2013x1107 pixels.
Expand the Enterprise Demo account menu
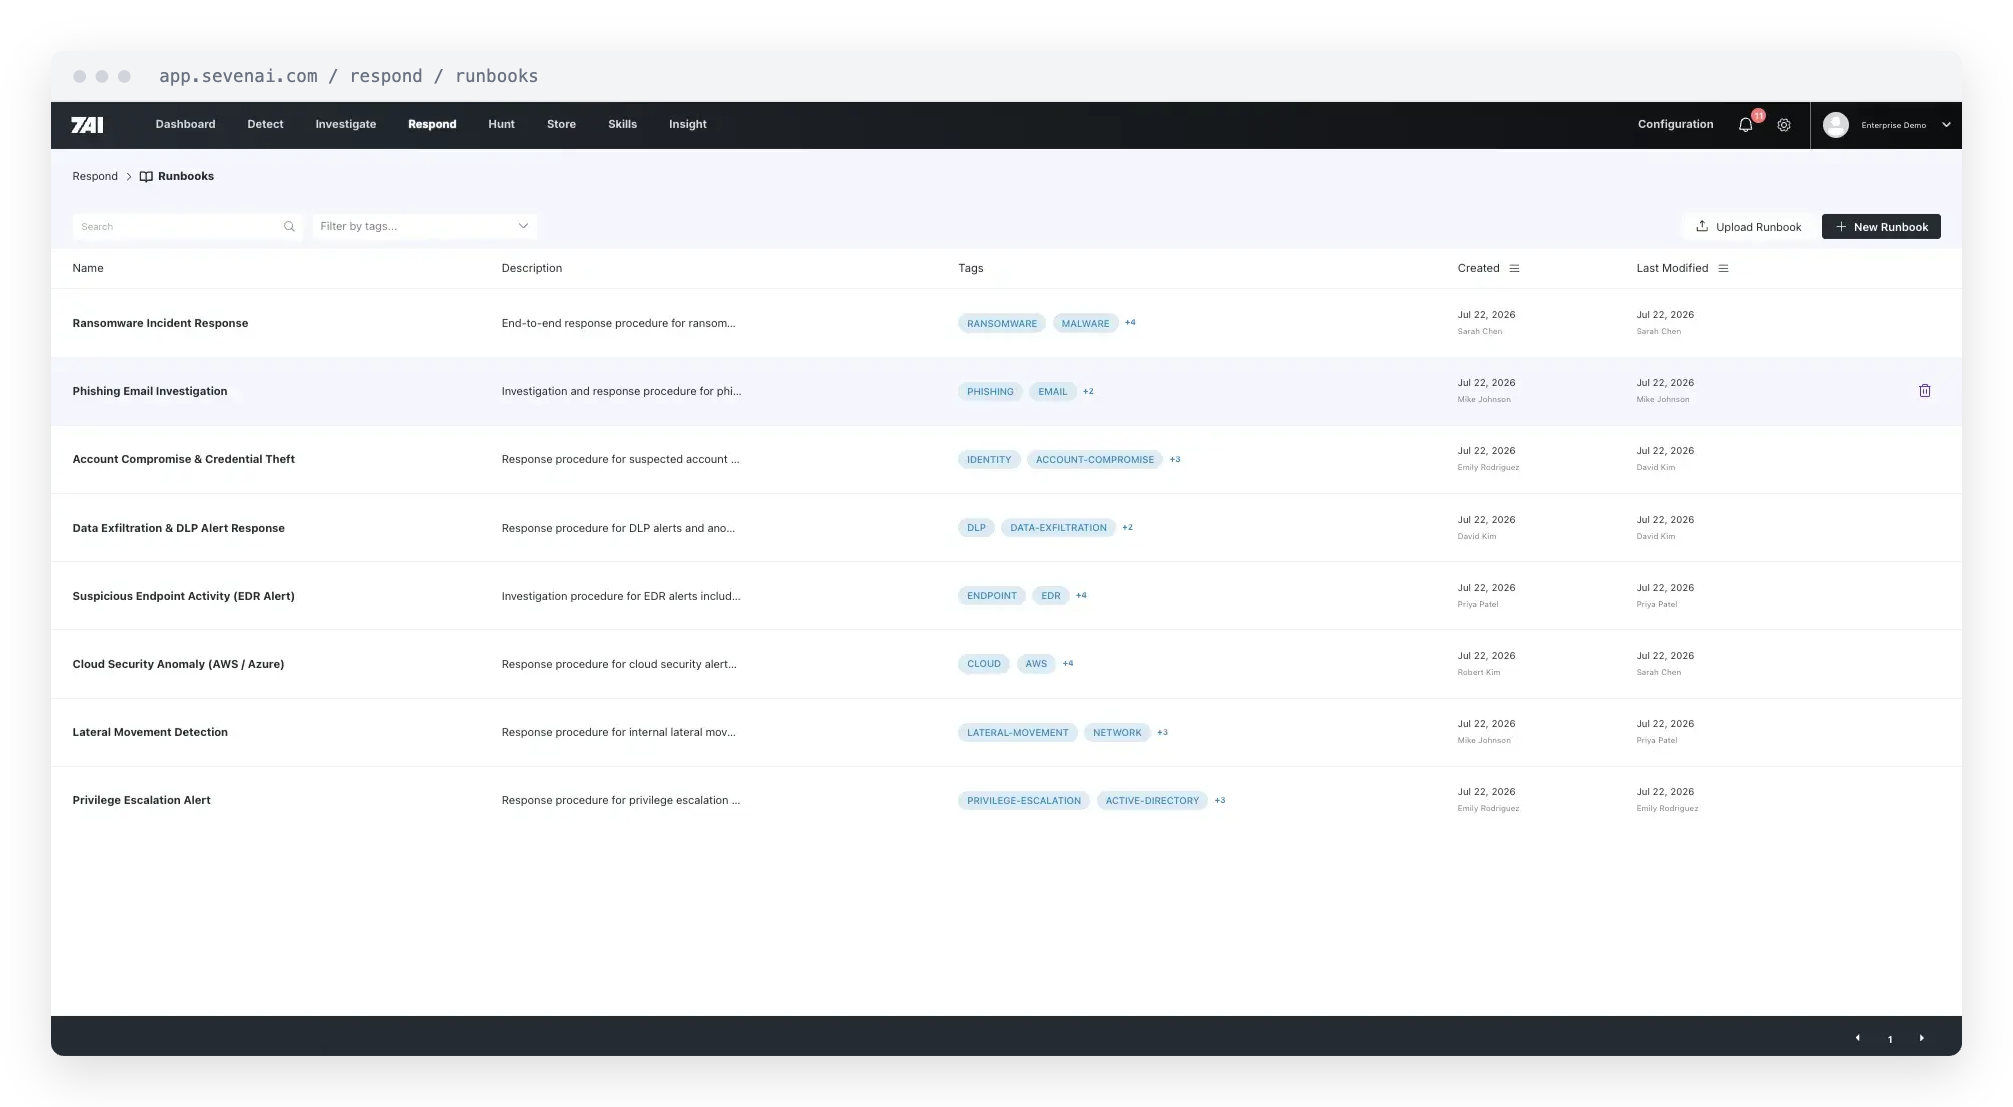click(1946, 125)
